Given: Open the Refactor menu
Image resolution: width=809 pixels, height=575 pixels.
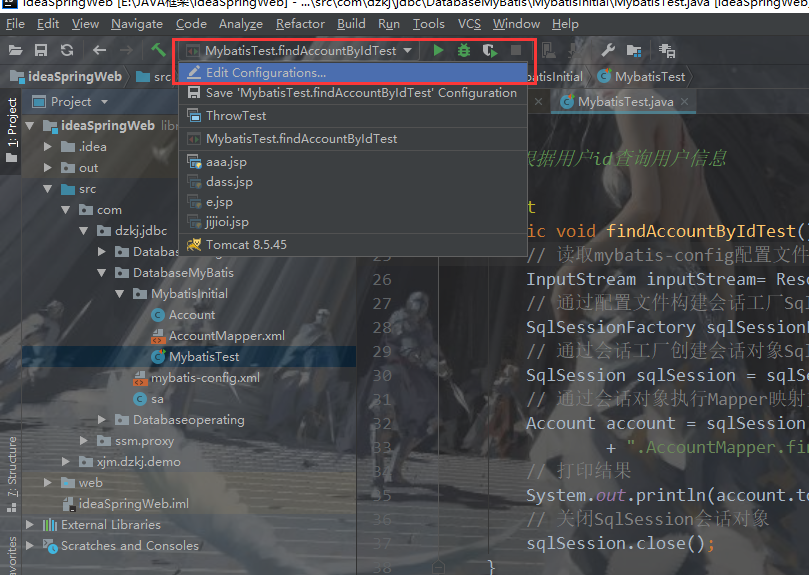Looking at the screenshot, I should [300, 24].
